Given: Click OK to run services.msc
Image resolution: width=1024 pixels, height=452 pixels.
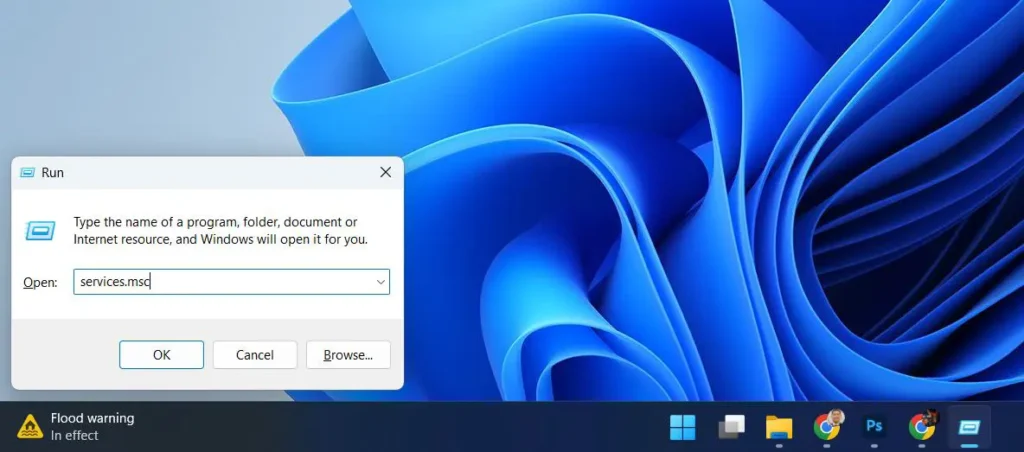Looking at the screenshot, I should [161, 355].
